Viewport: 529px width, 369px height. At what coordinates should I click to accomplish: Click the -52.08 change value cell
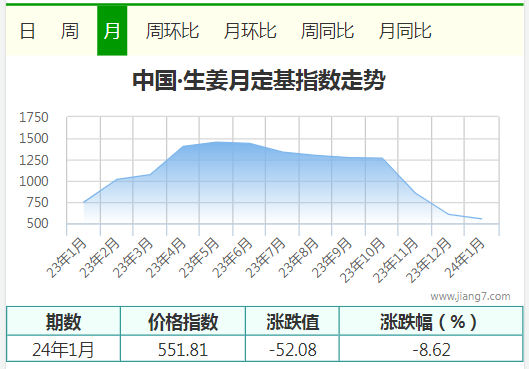[292, 349]
